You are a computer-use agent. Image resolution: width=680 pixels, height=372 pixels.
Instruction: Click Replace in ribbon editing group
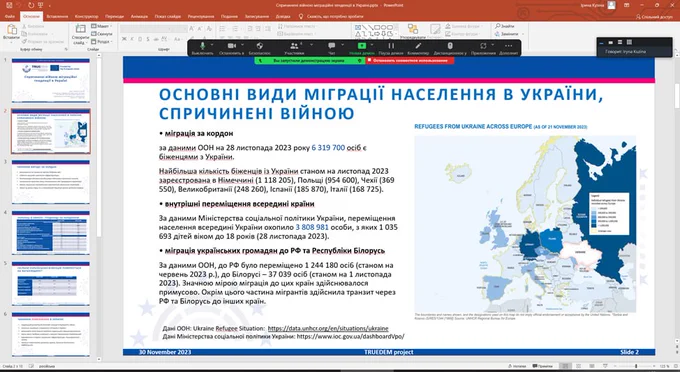pyautogui.click(x=507, y=34)
